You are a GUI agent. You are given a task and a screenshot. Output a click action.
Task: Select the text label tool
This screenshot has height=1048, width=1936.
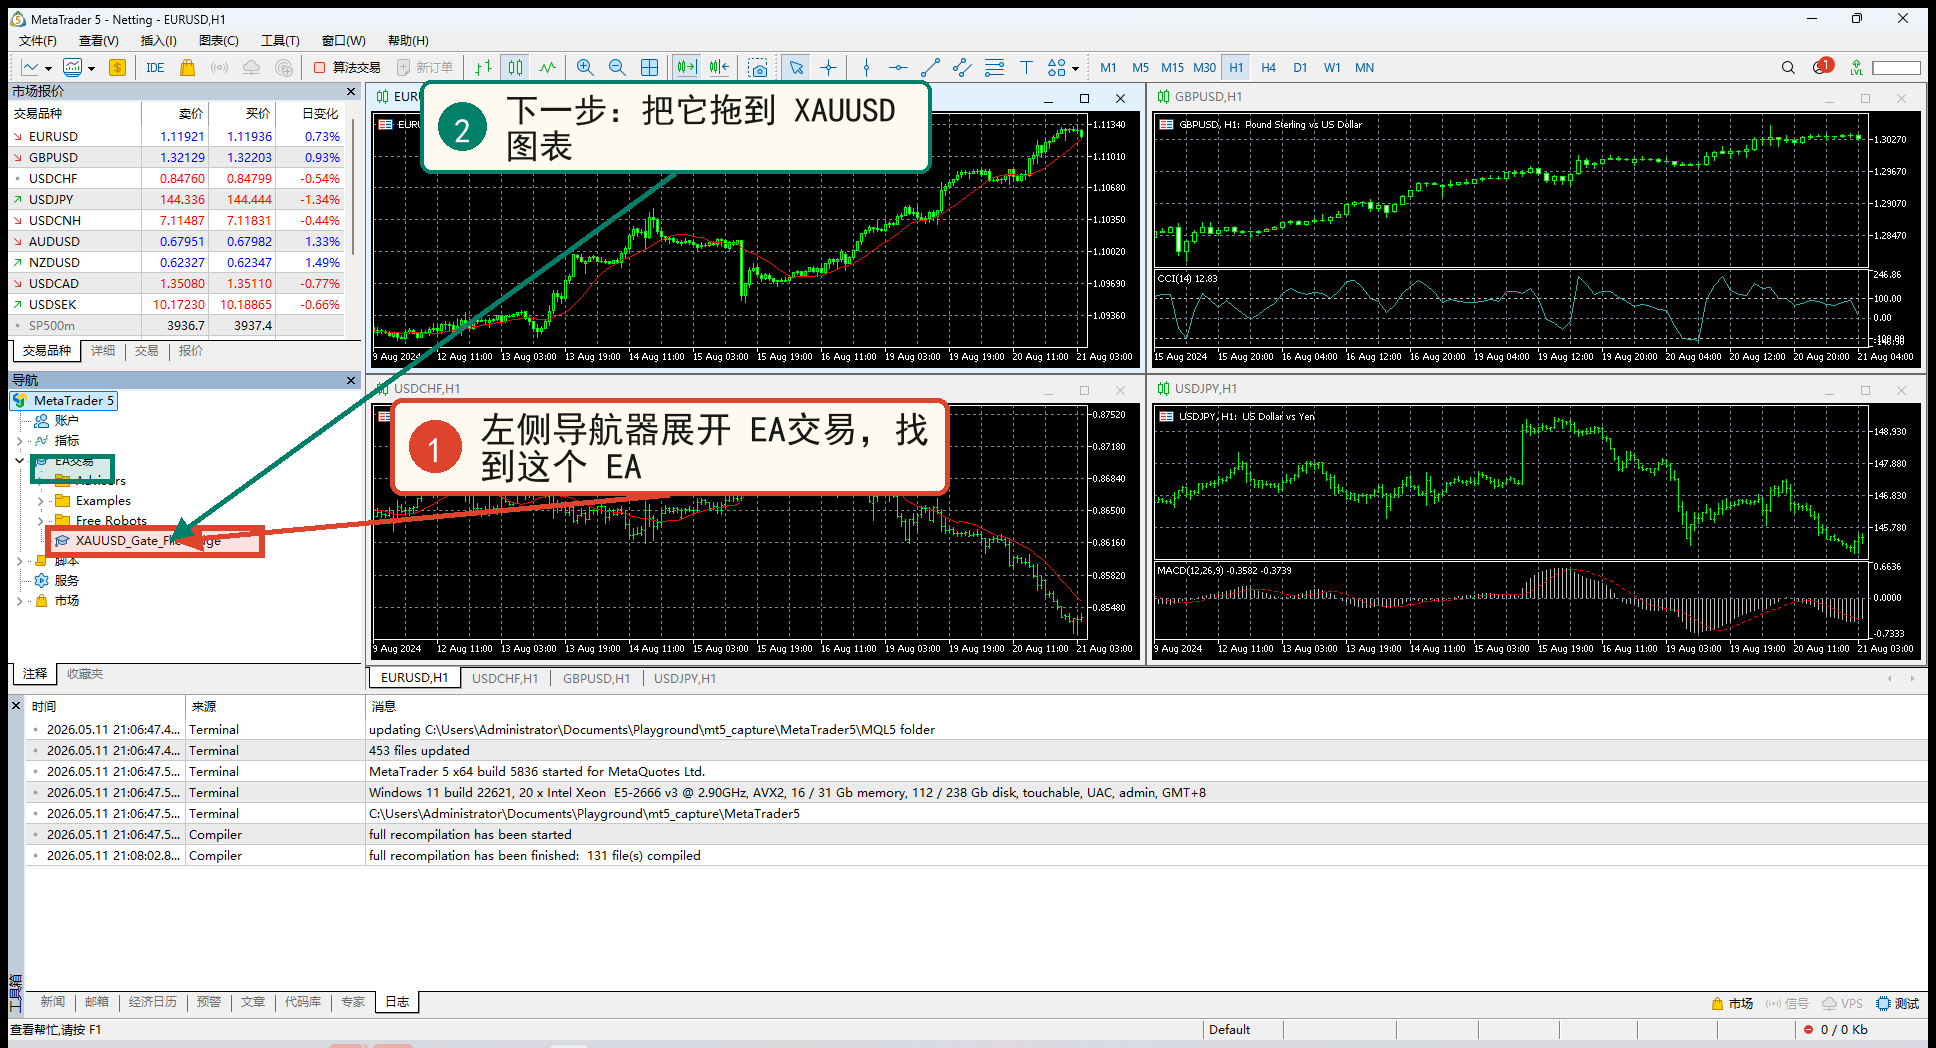point(1026,67)
